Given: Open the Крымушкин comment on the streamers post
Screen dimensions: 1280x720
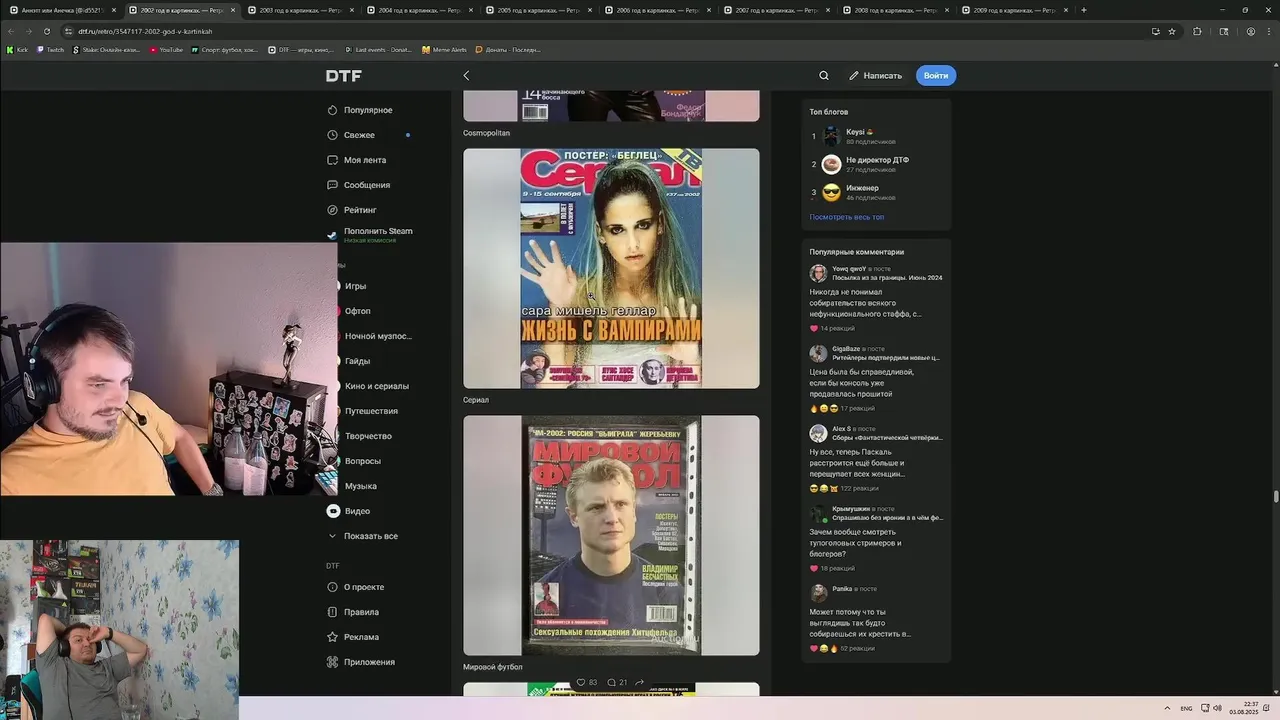Looking at the screenshot, I should pos(876,539).
